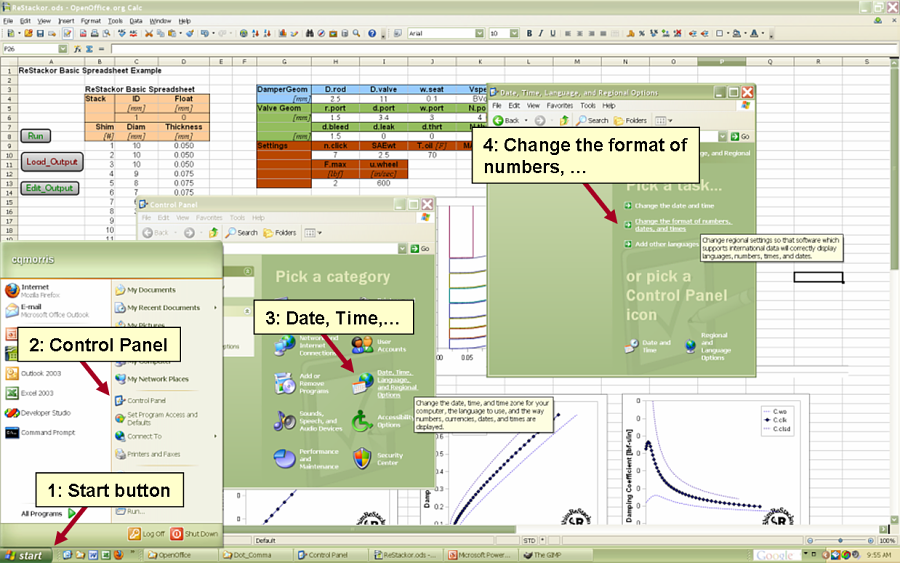Open the Font Size dropdown showing 10
Screen dimensions: 900x563
[514, 33]
